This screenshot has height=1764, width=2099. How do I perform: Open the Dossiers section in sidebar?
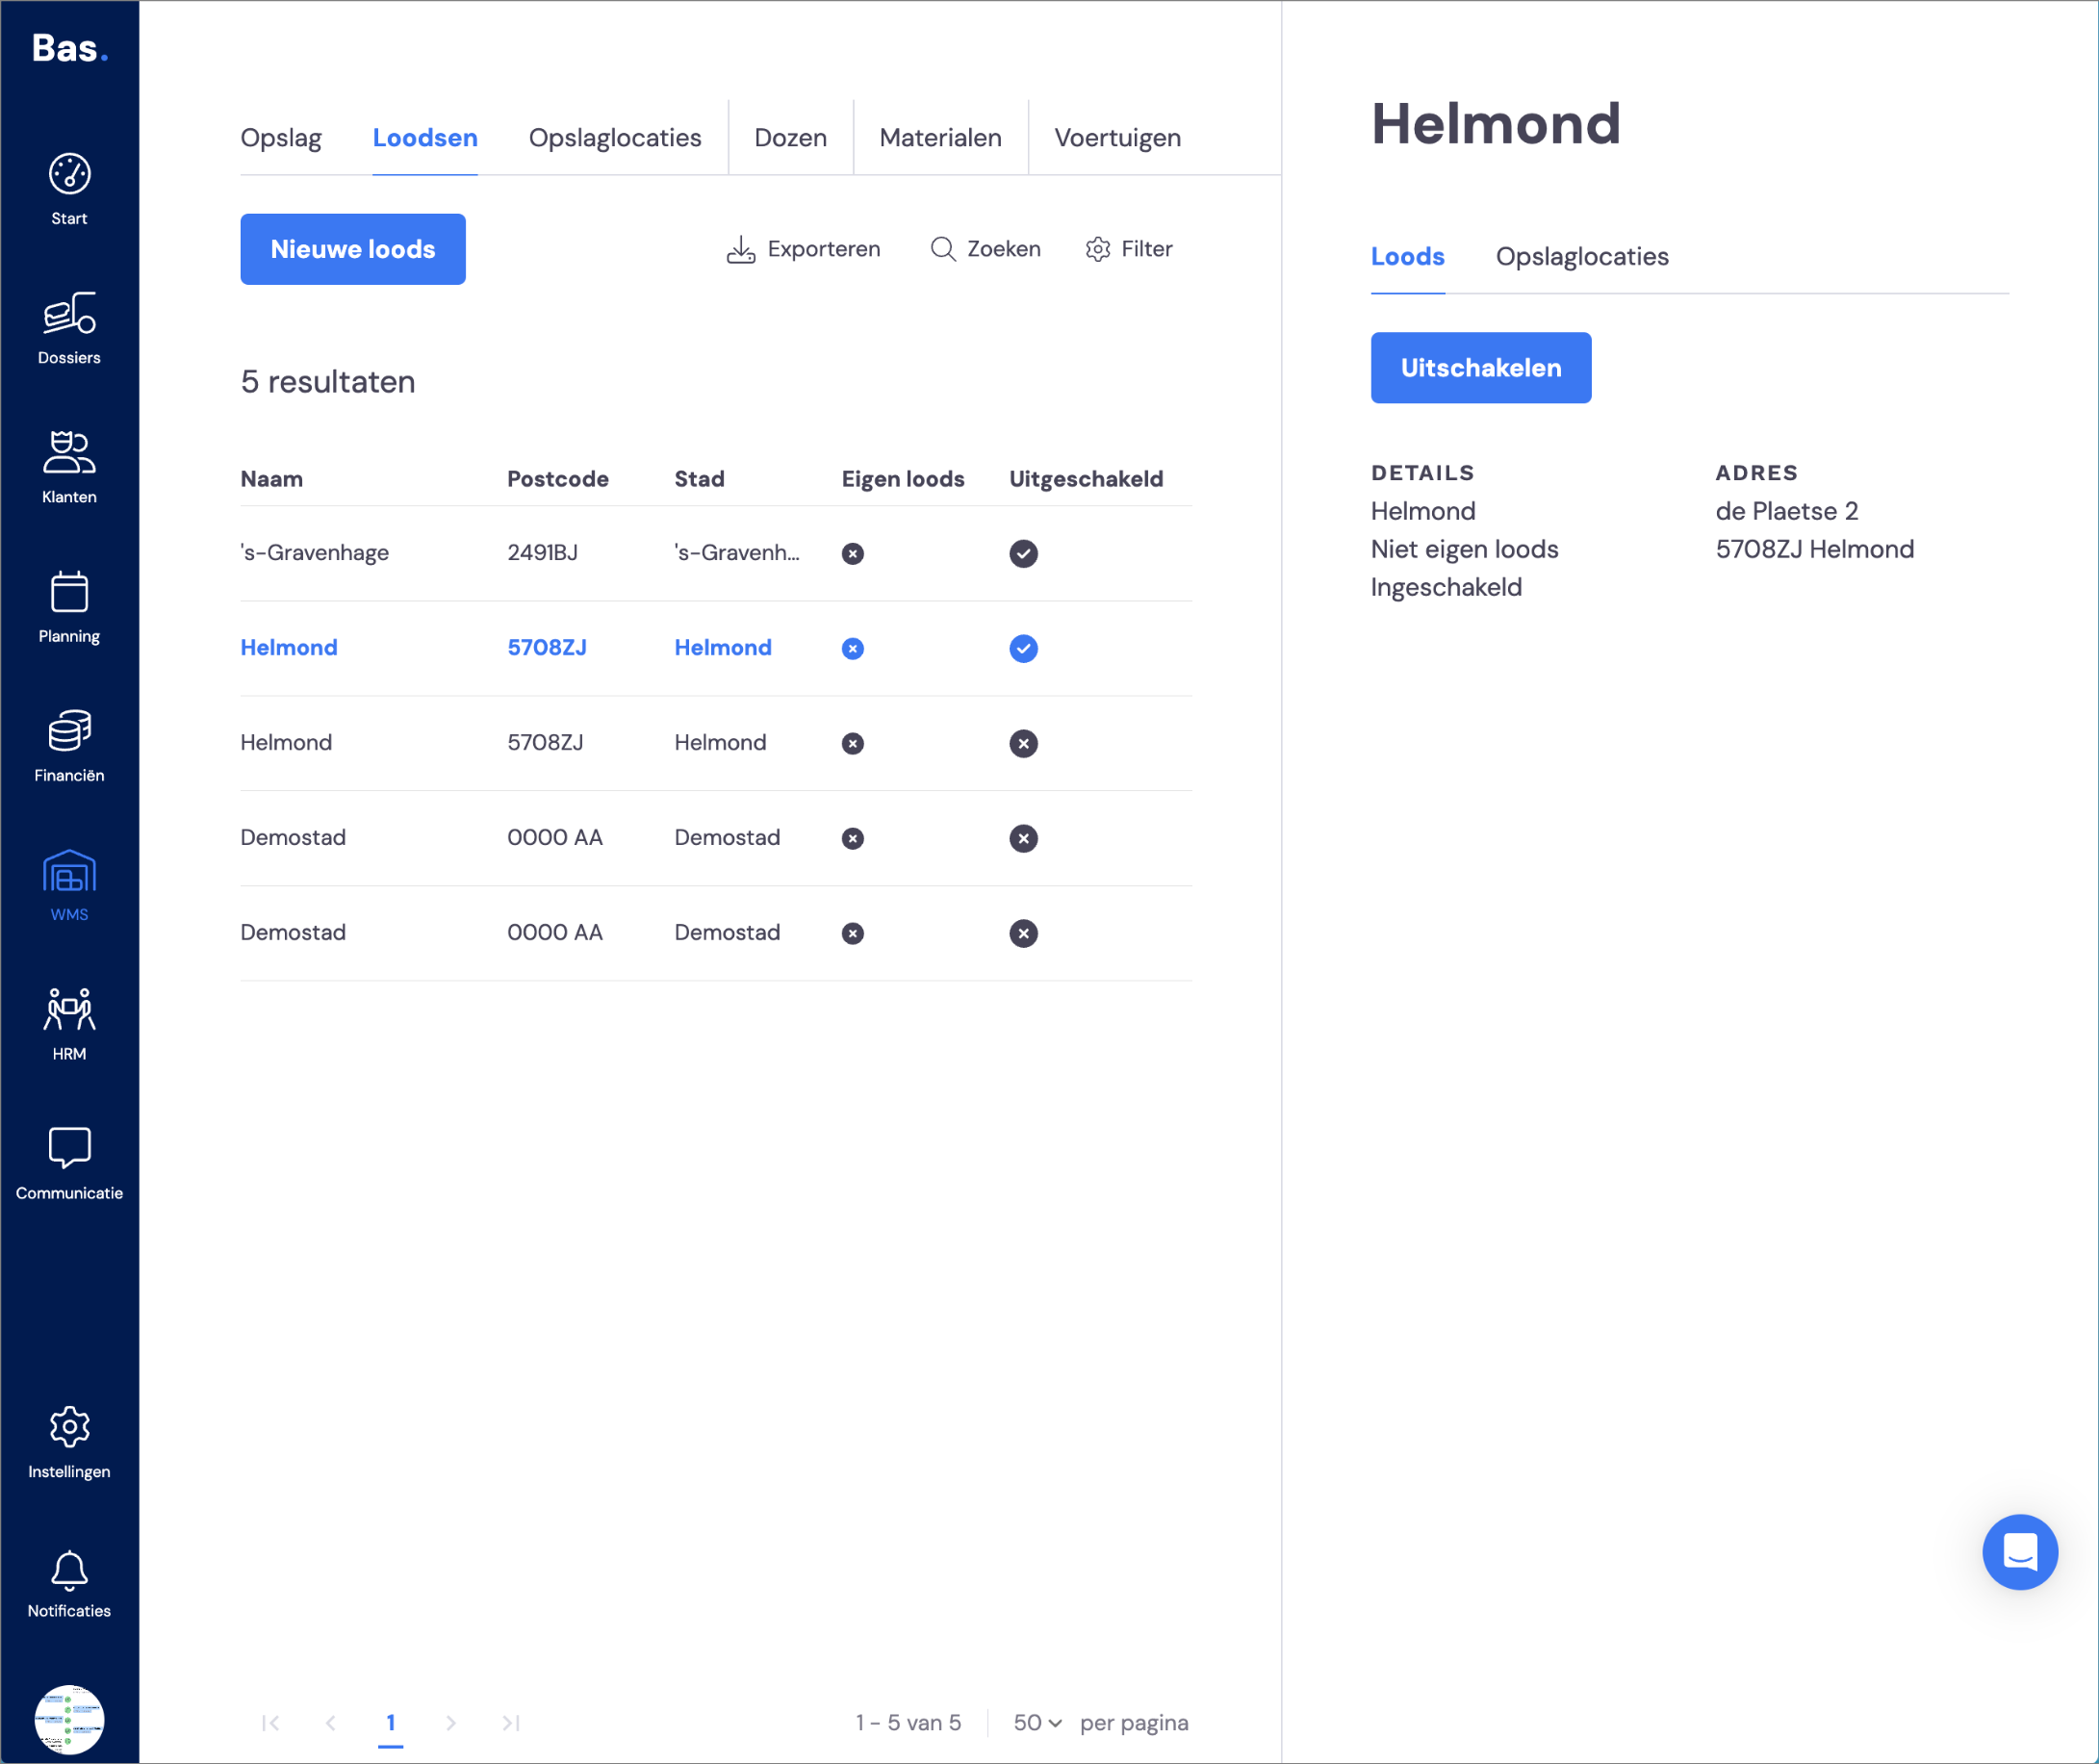tap(69, 328)
